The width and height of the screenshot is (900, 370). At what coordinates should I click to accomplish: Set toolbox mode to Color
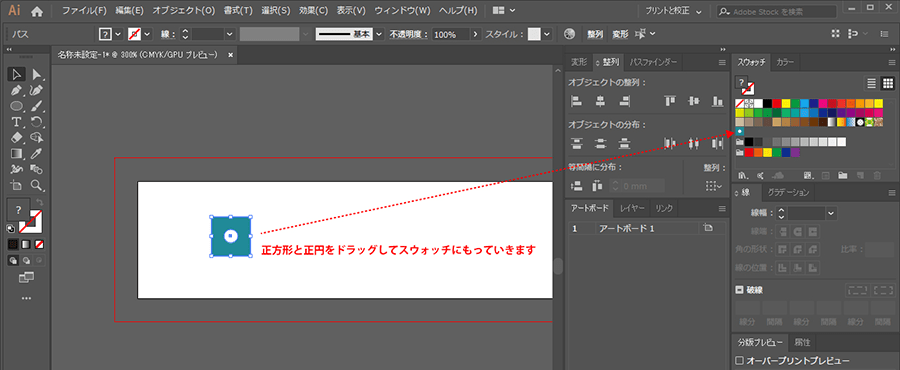pos(13,244)
